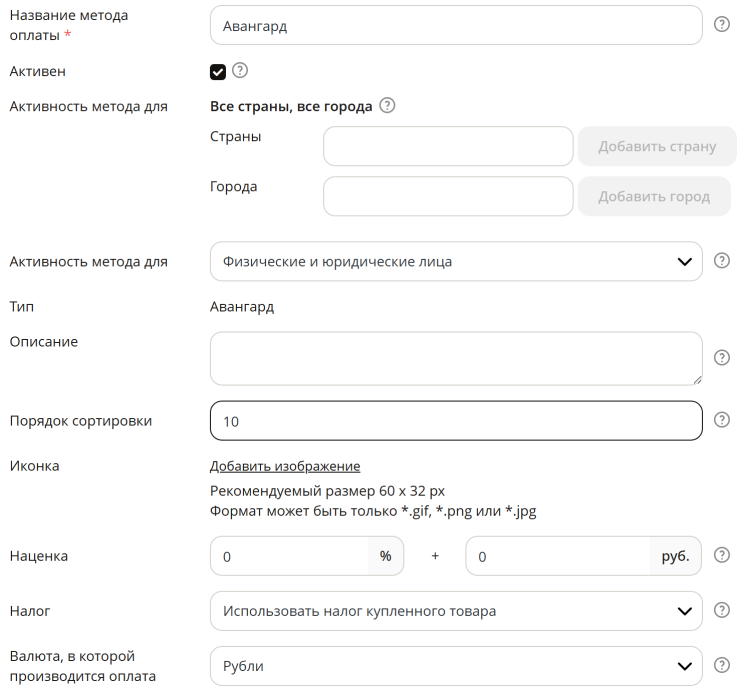
Task: Click into the Страны input field
Action: point(448,146)
